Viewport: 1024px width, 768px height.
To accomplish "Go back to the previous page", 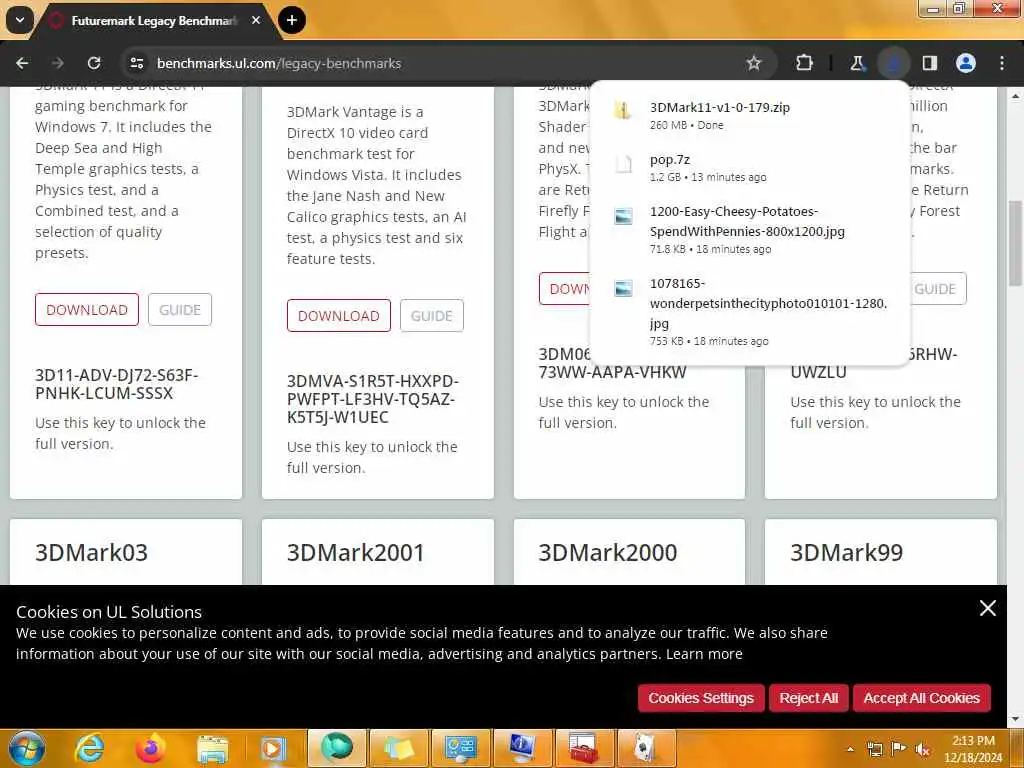I will (22, 63).
